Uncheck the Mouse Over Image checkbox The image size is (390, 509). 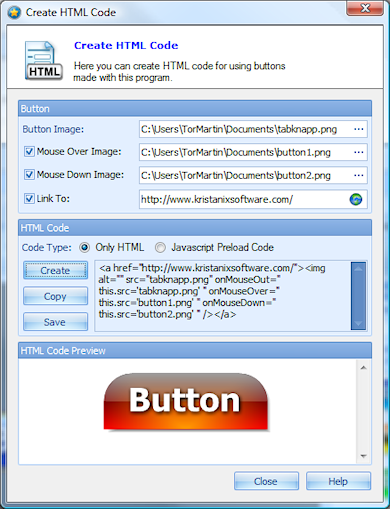29,152
